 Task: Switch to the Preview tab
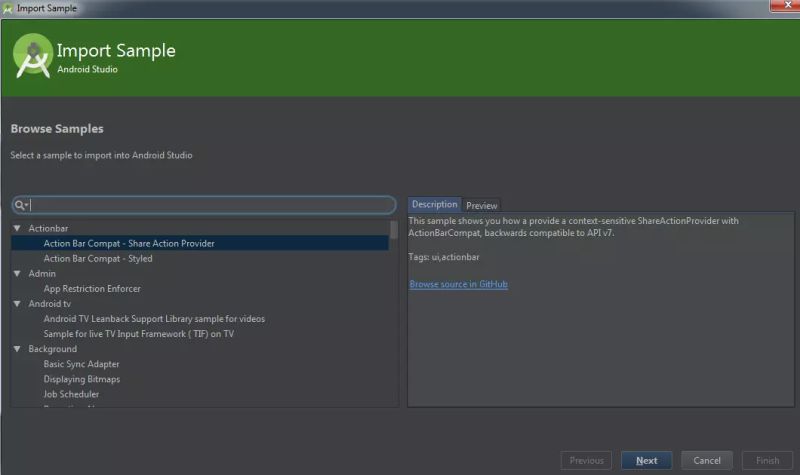coord(481,205)
